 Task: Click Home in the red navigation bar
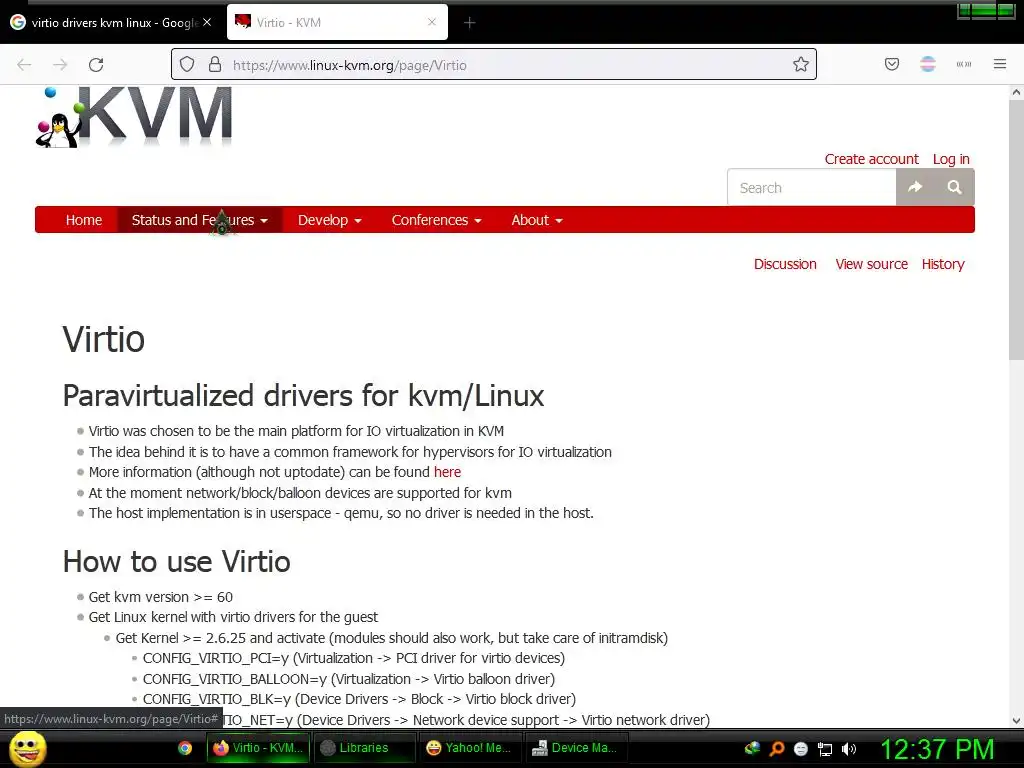click(x=84, y=220)
